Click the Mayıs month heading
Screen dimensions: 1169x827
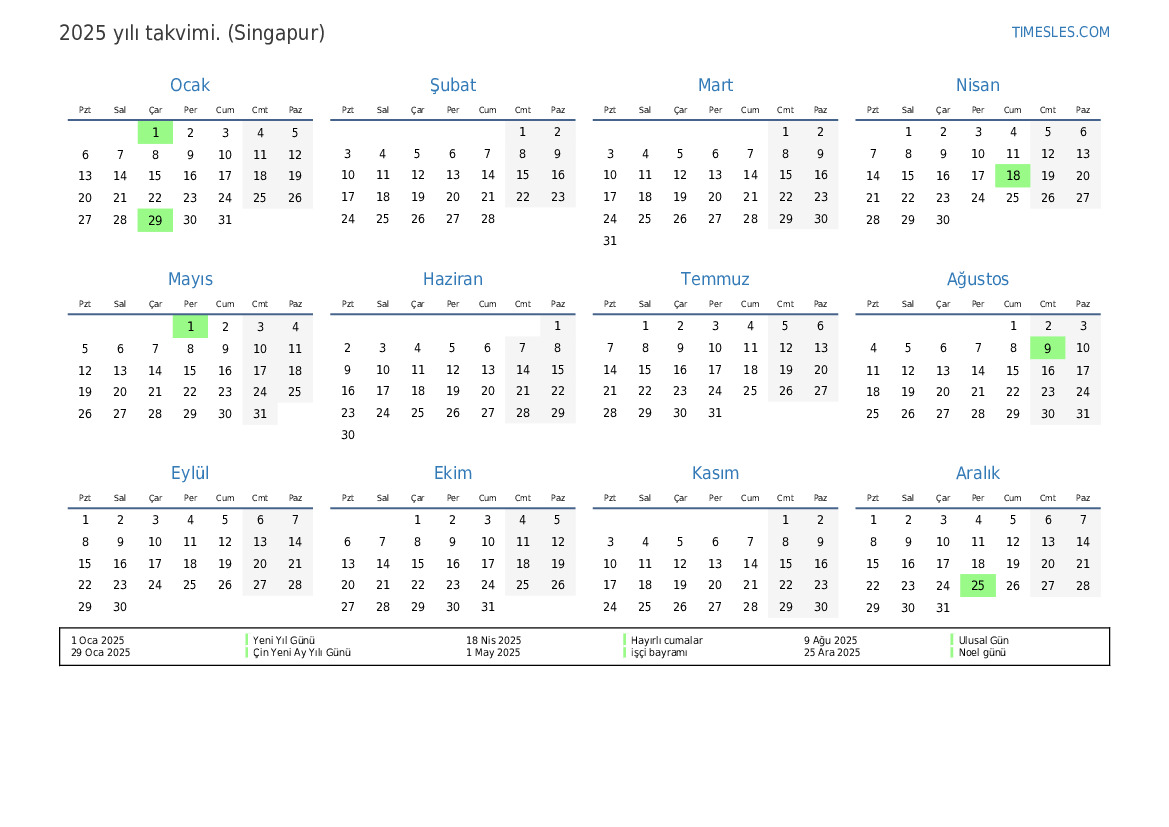(x=190, y=279)
